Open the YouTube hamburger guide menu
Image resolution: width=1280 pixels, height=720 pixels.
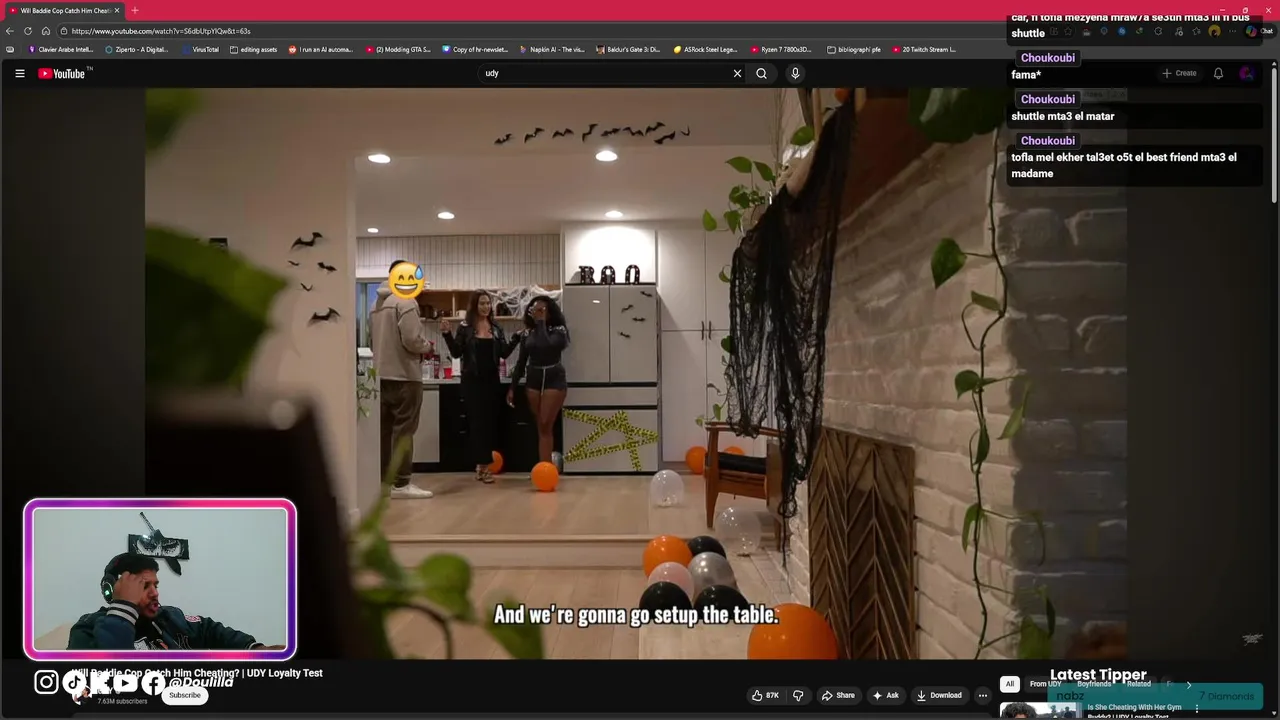click(x=19, y=73)
